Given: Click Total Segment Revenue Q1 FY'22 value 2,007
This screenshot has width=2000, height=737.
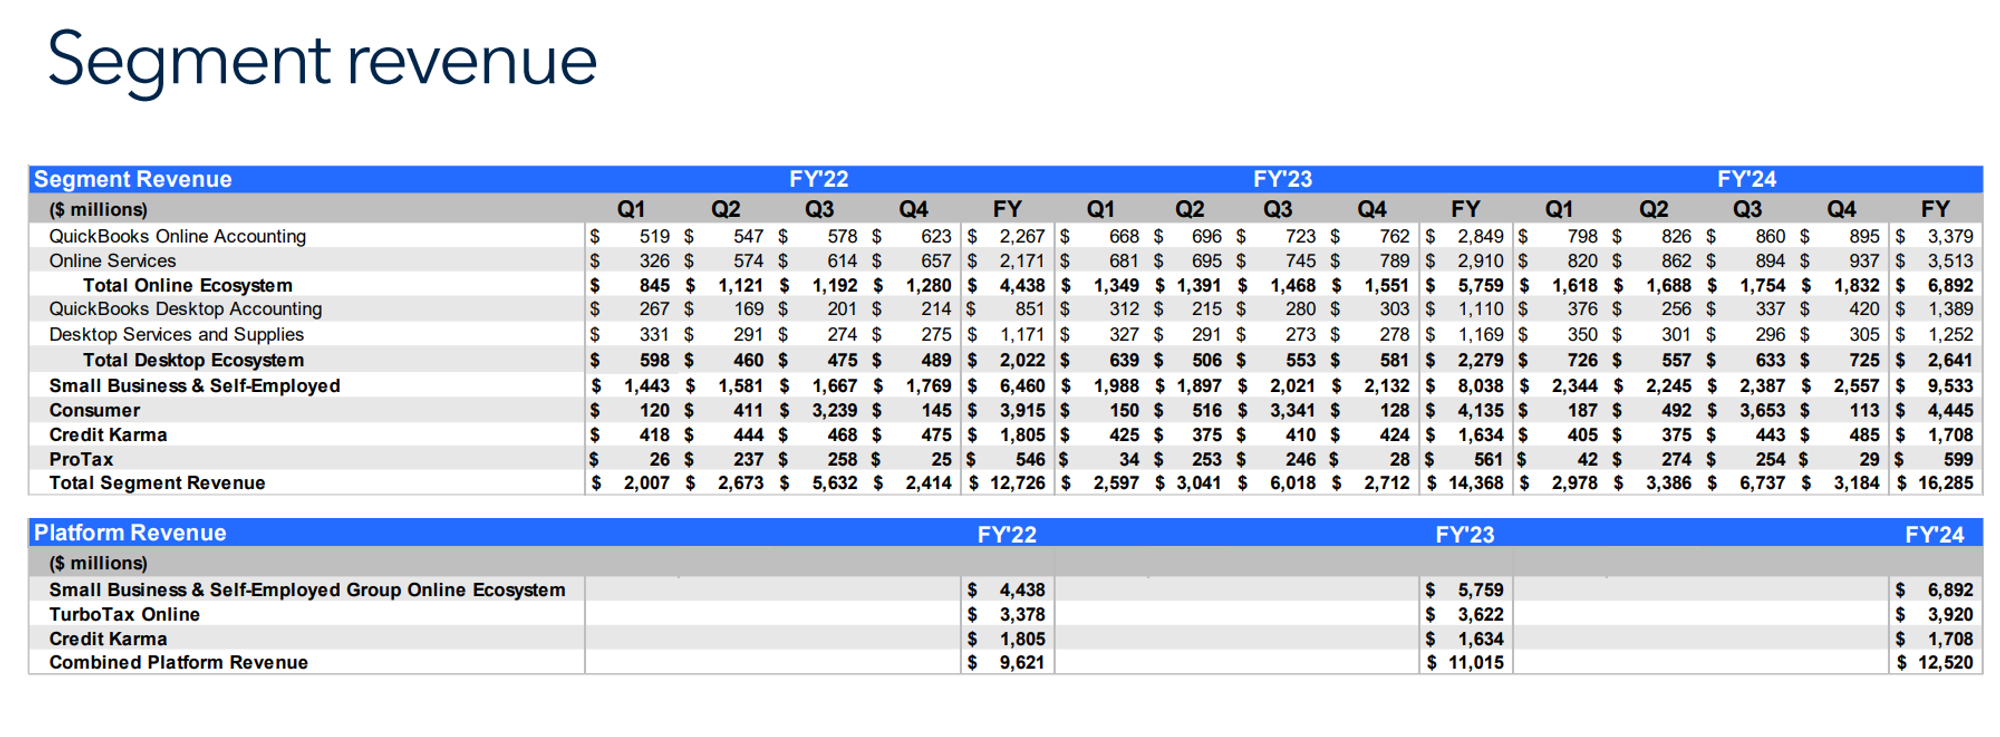Looking at the screenshot, I should pos(647,483).
